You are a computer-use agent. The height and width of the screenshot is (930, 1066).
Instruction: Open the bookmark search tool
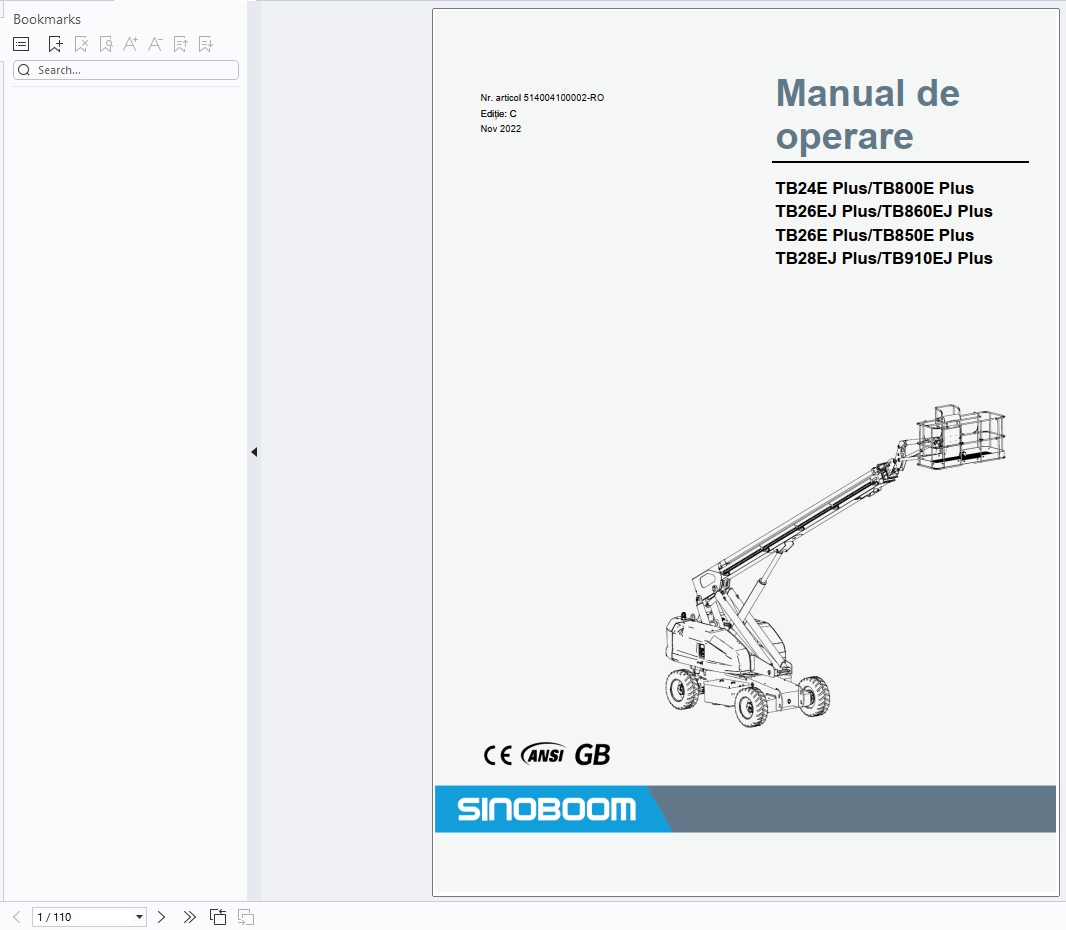click(x=105, y=44)
